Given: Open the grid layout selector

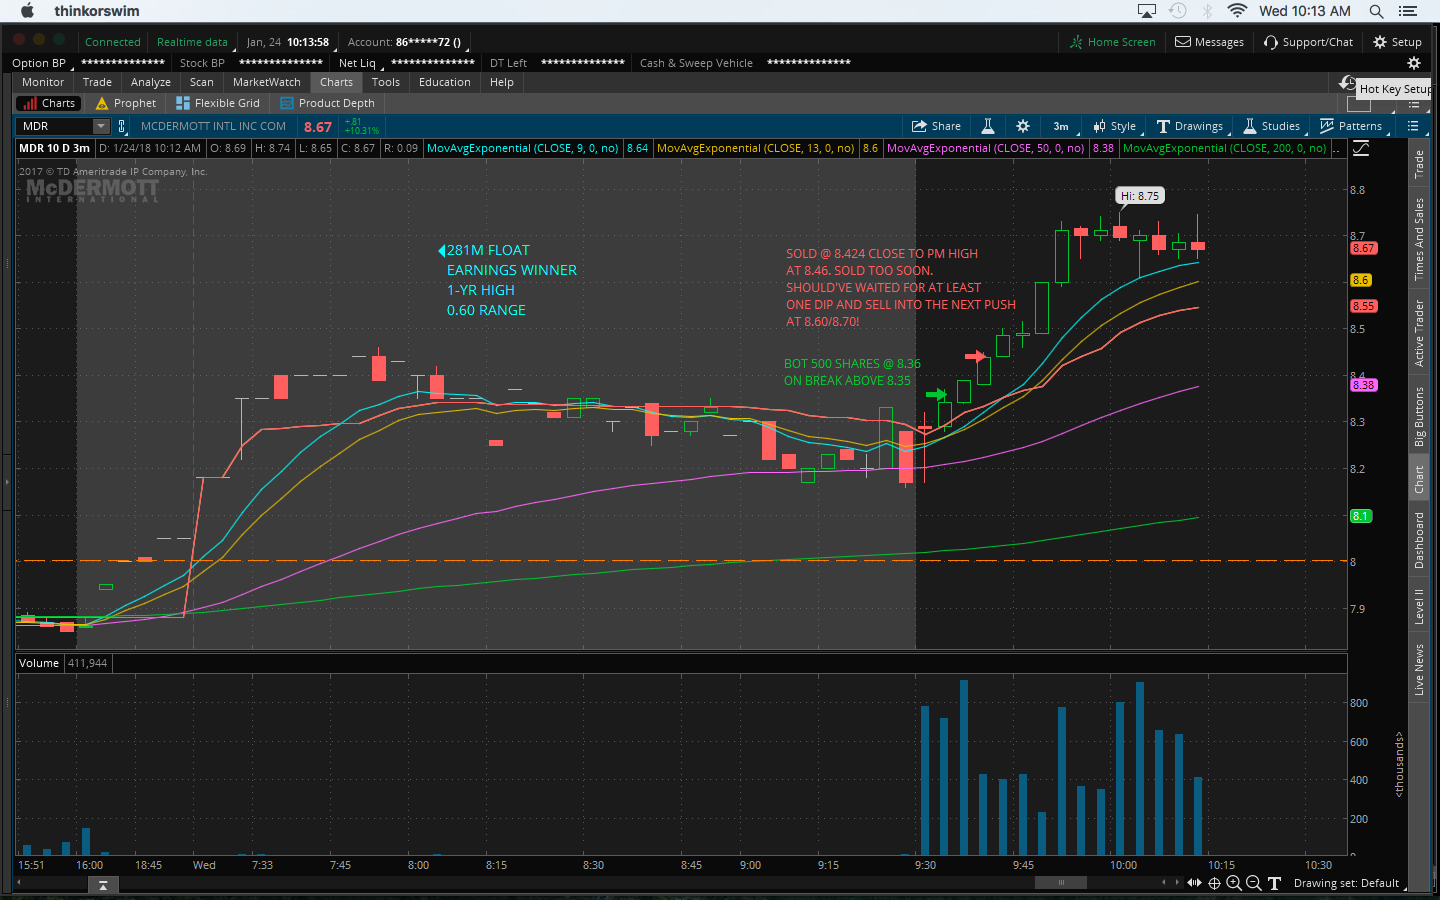Looking at the screenshot, I should pyautogui.click(x=1359, y=103).
